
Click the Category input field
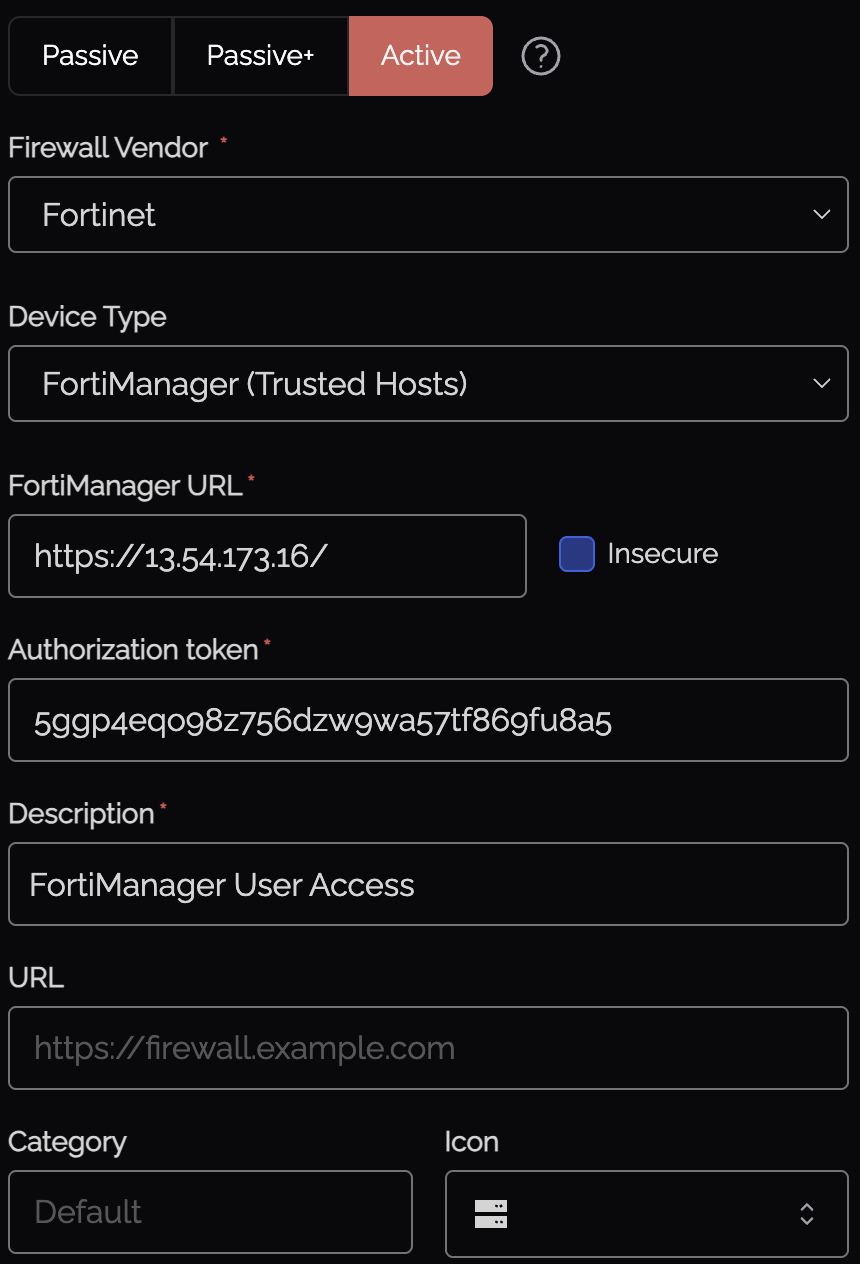[210, 1212]
